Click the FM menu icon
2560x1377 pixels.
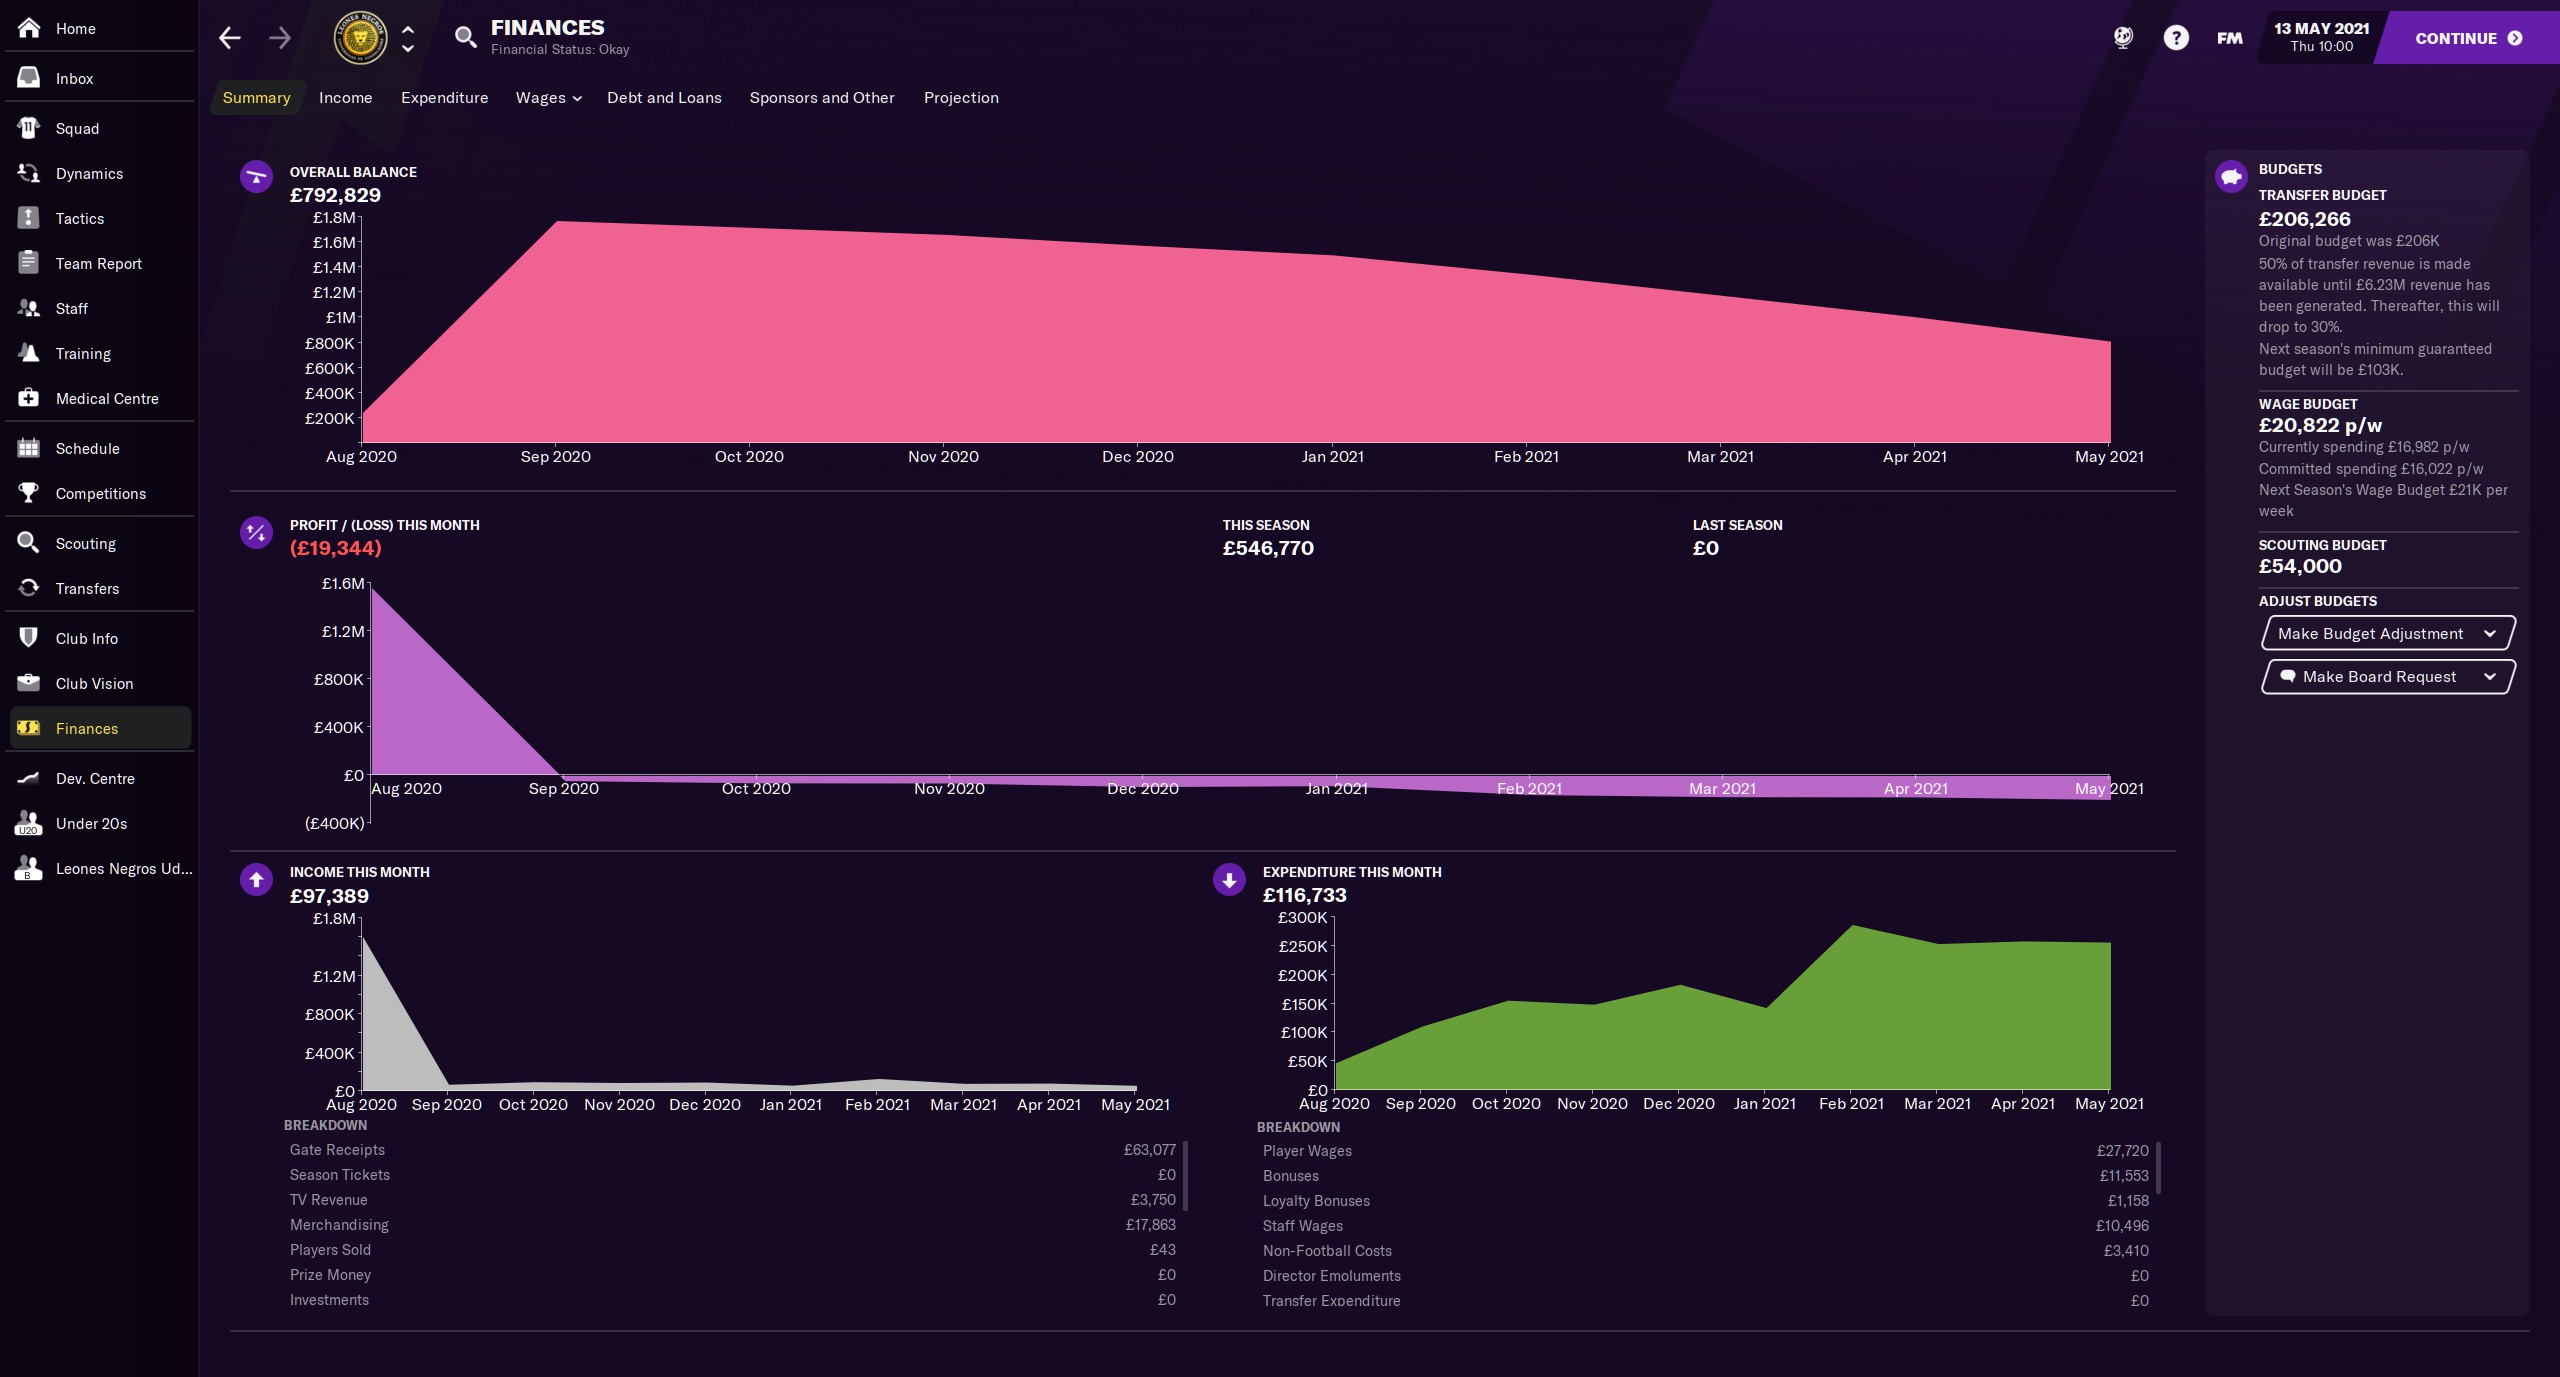[x=2229, y=38]
